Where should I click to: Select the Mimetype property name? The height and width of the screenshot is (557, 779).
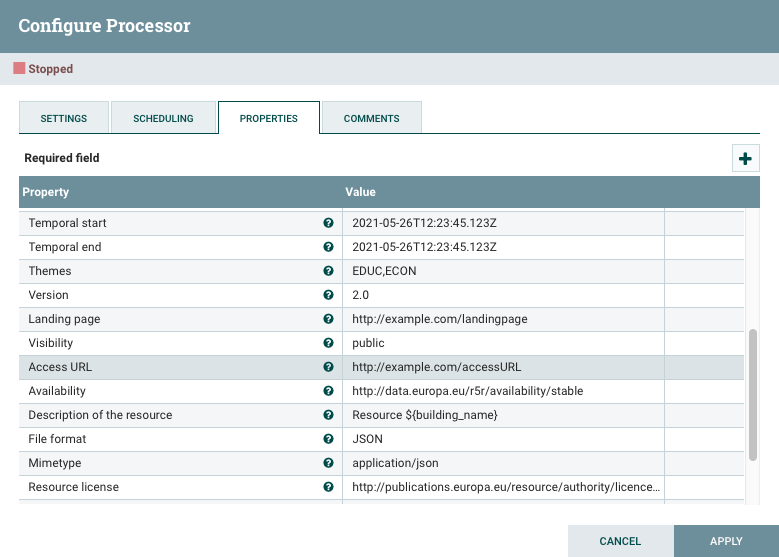click(x=55, y=463)
